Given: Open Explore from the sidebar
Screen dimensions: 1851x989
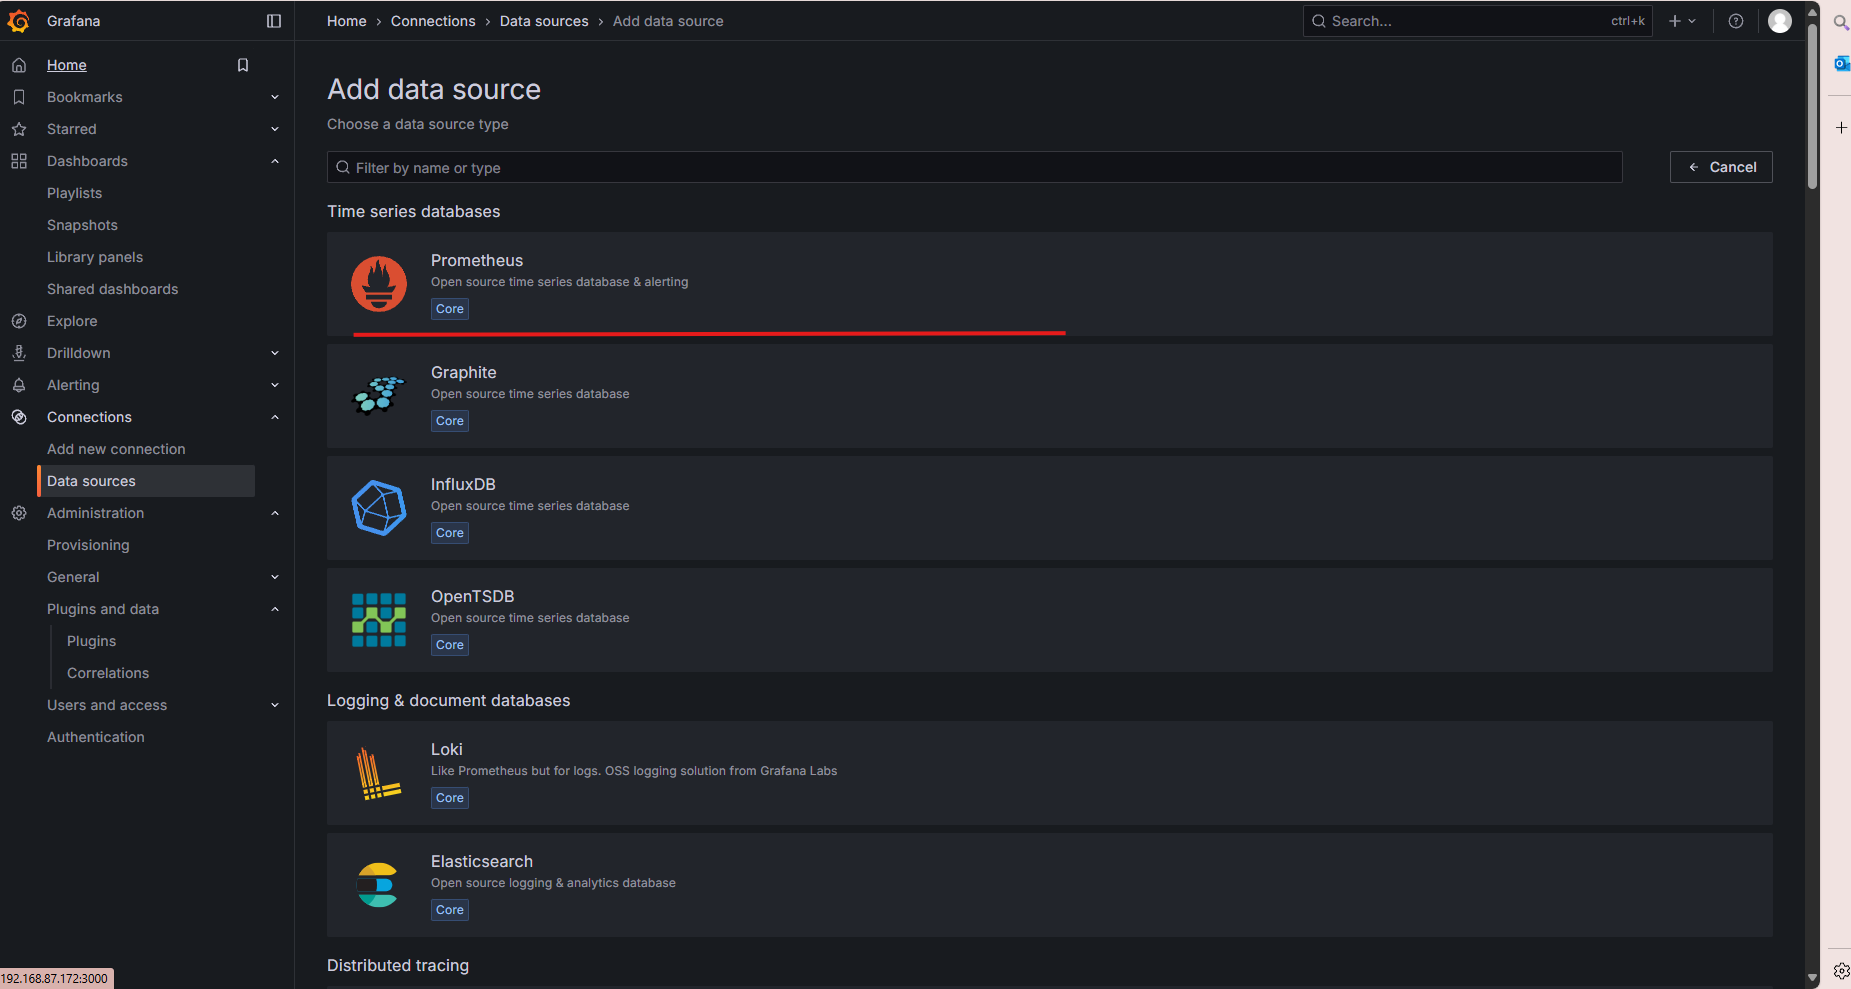Looking at the screenshot, I should tap(72, 321).
